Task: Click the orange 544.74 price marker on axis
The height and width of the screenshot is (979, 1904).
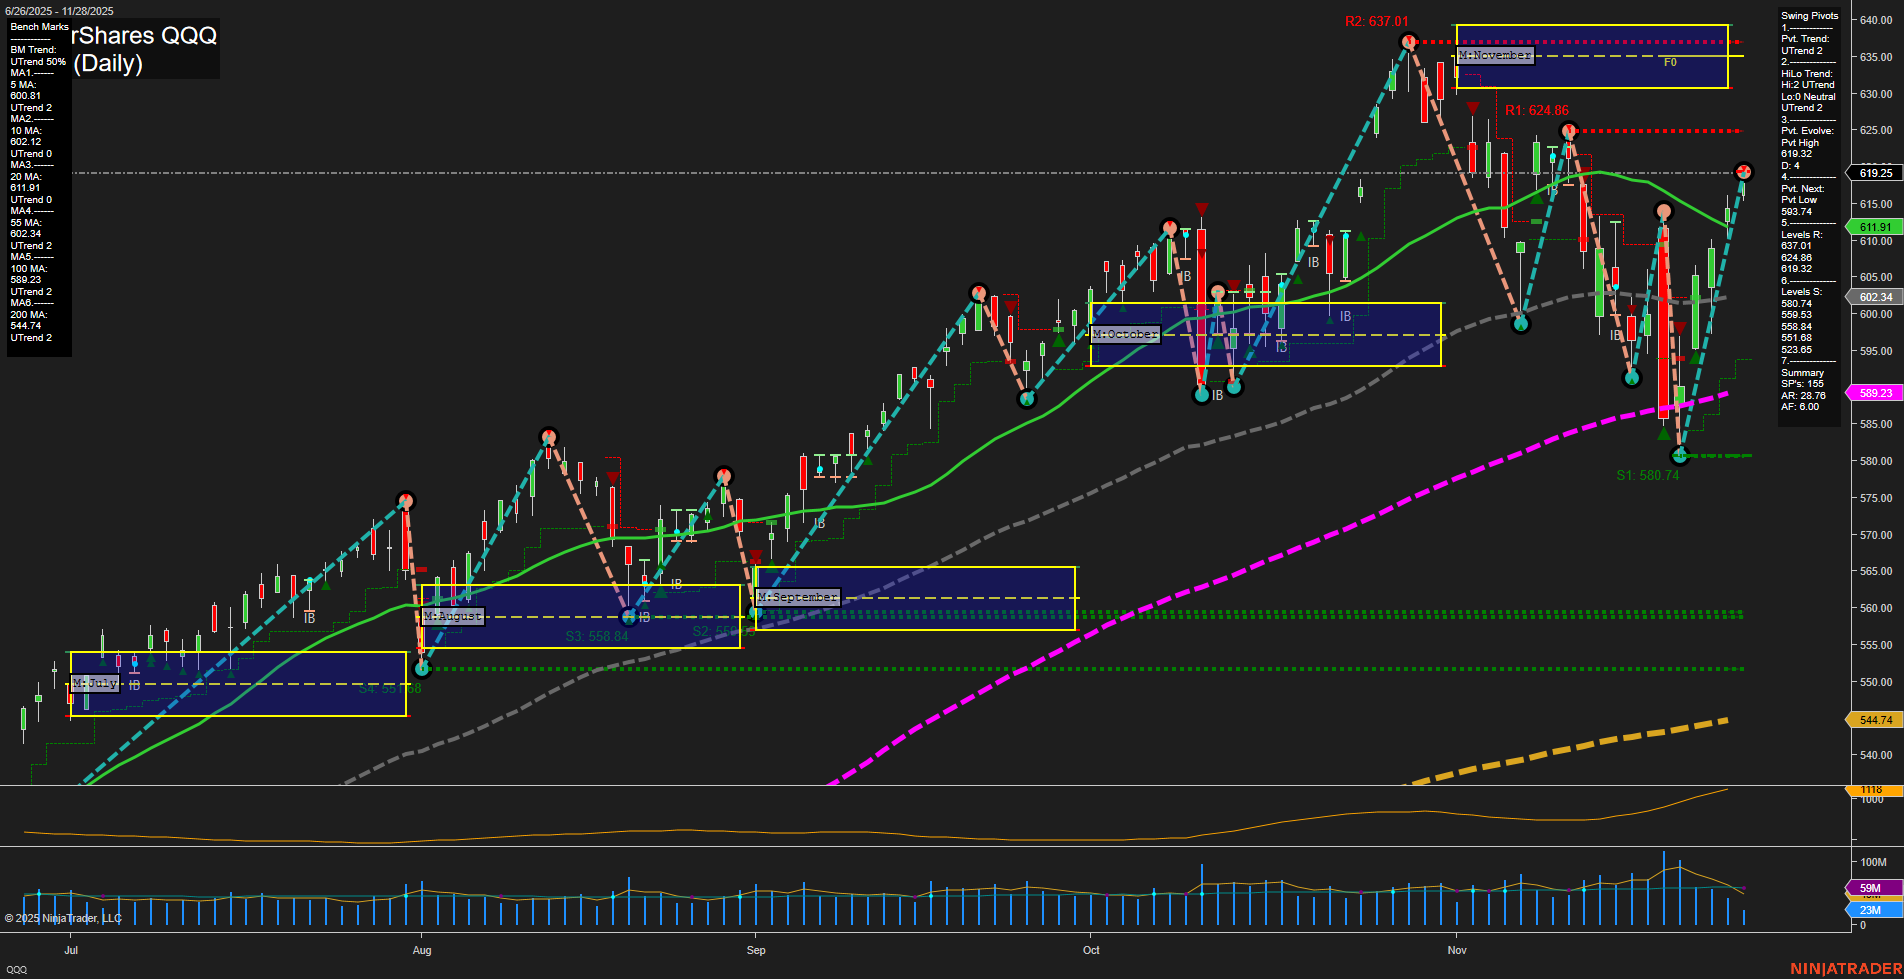Action: [1874, 720]
